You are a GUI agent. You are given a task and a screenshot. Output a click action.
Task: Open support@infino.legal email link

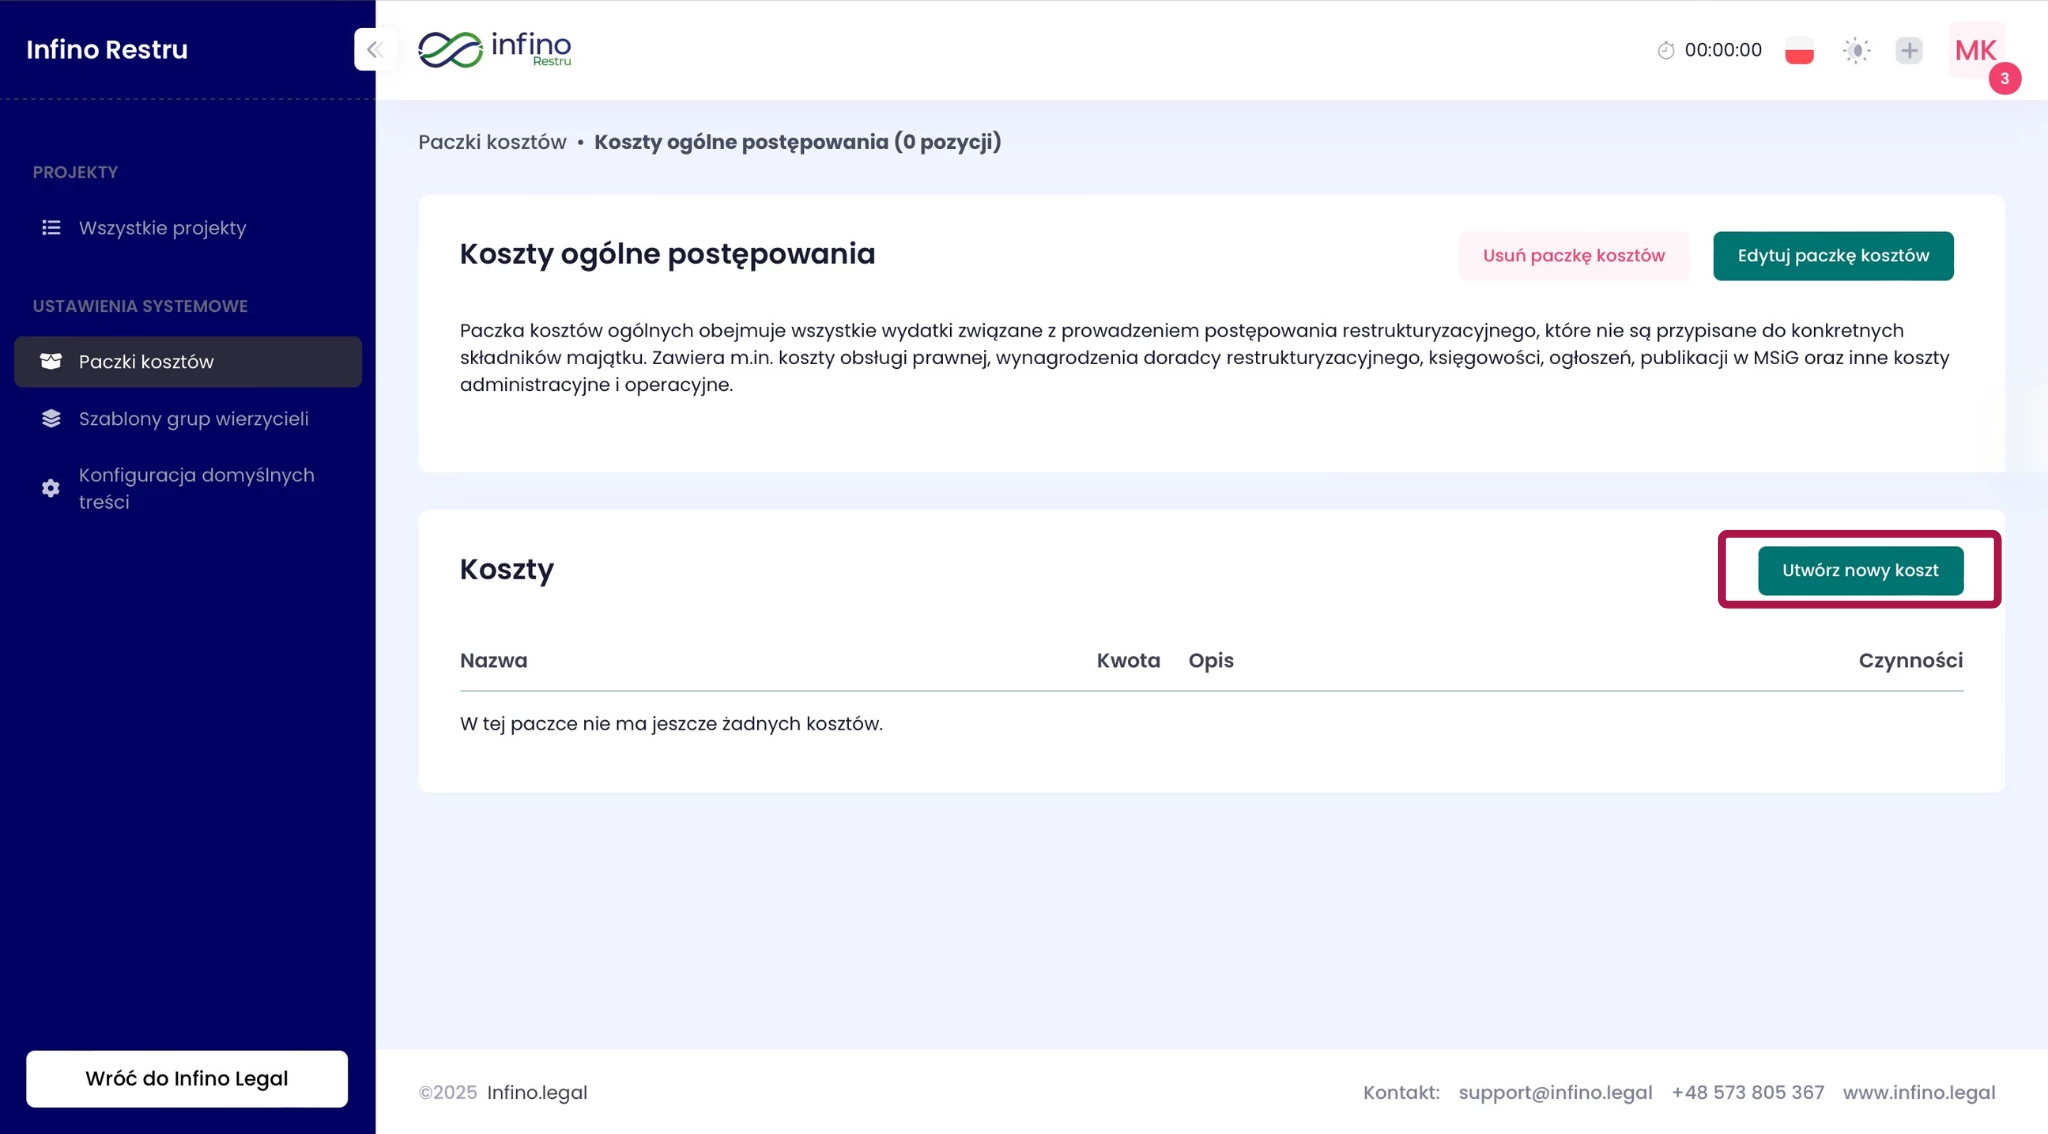click(x=1555, y=1092)
